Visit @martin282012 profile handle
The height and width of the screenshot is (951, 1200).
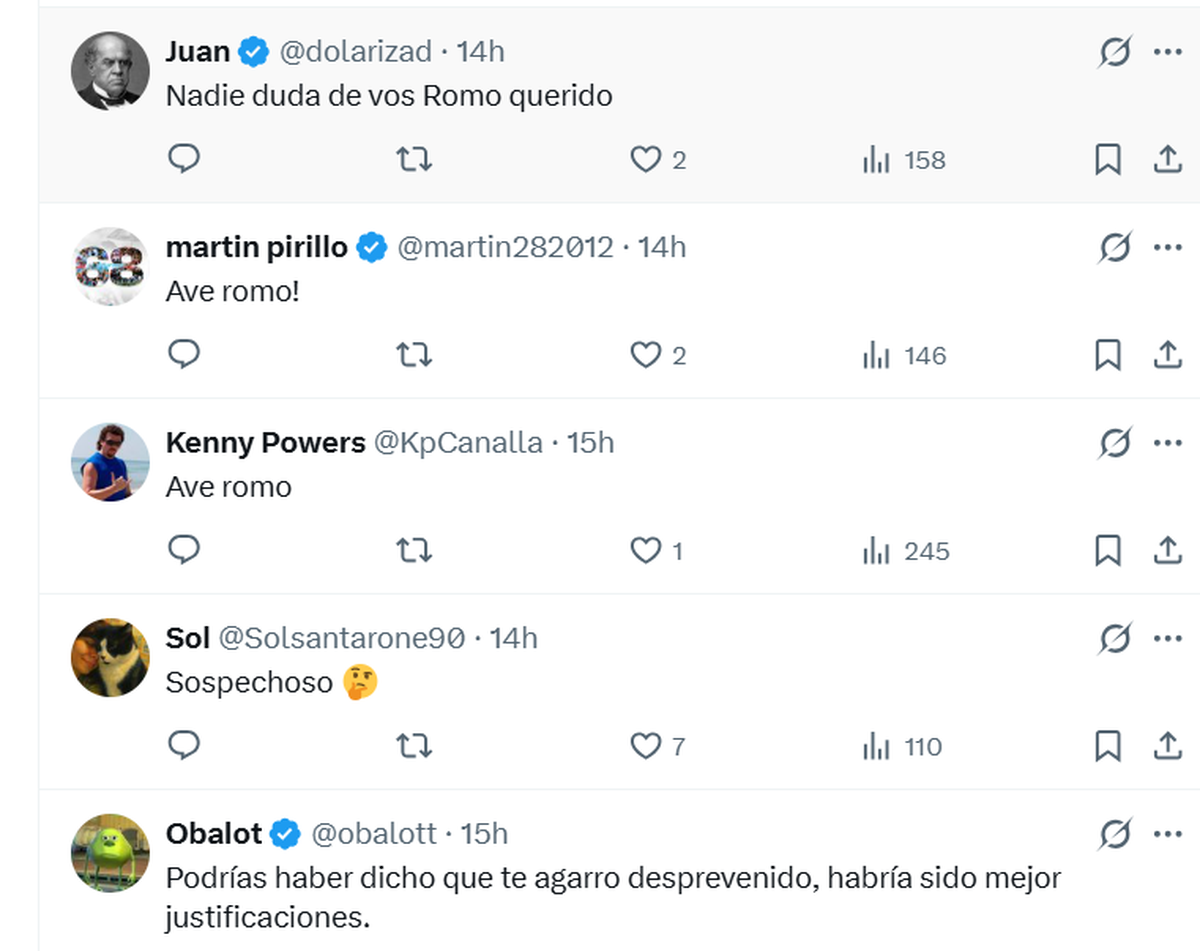(505, 247)
